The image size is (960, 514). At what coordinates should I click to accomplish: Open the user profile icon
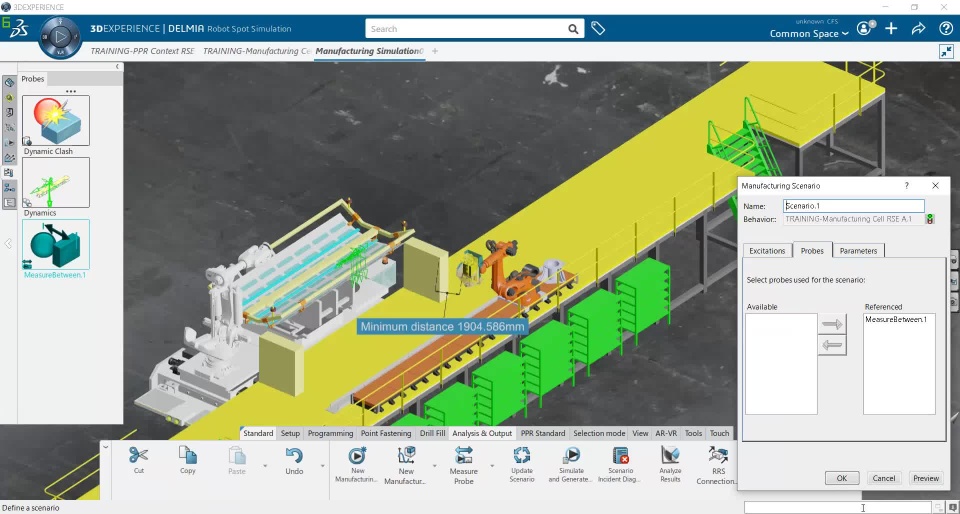click(x=864, y=28)
